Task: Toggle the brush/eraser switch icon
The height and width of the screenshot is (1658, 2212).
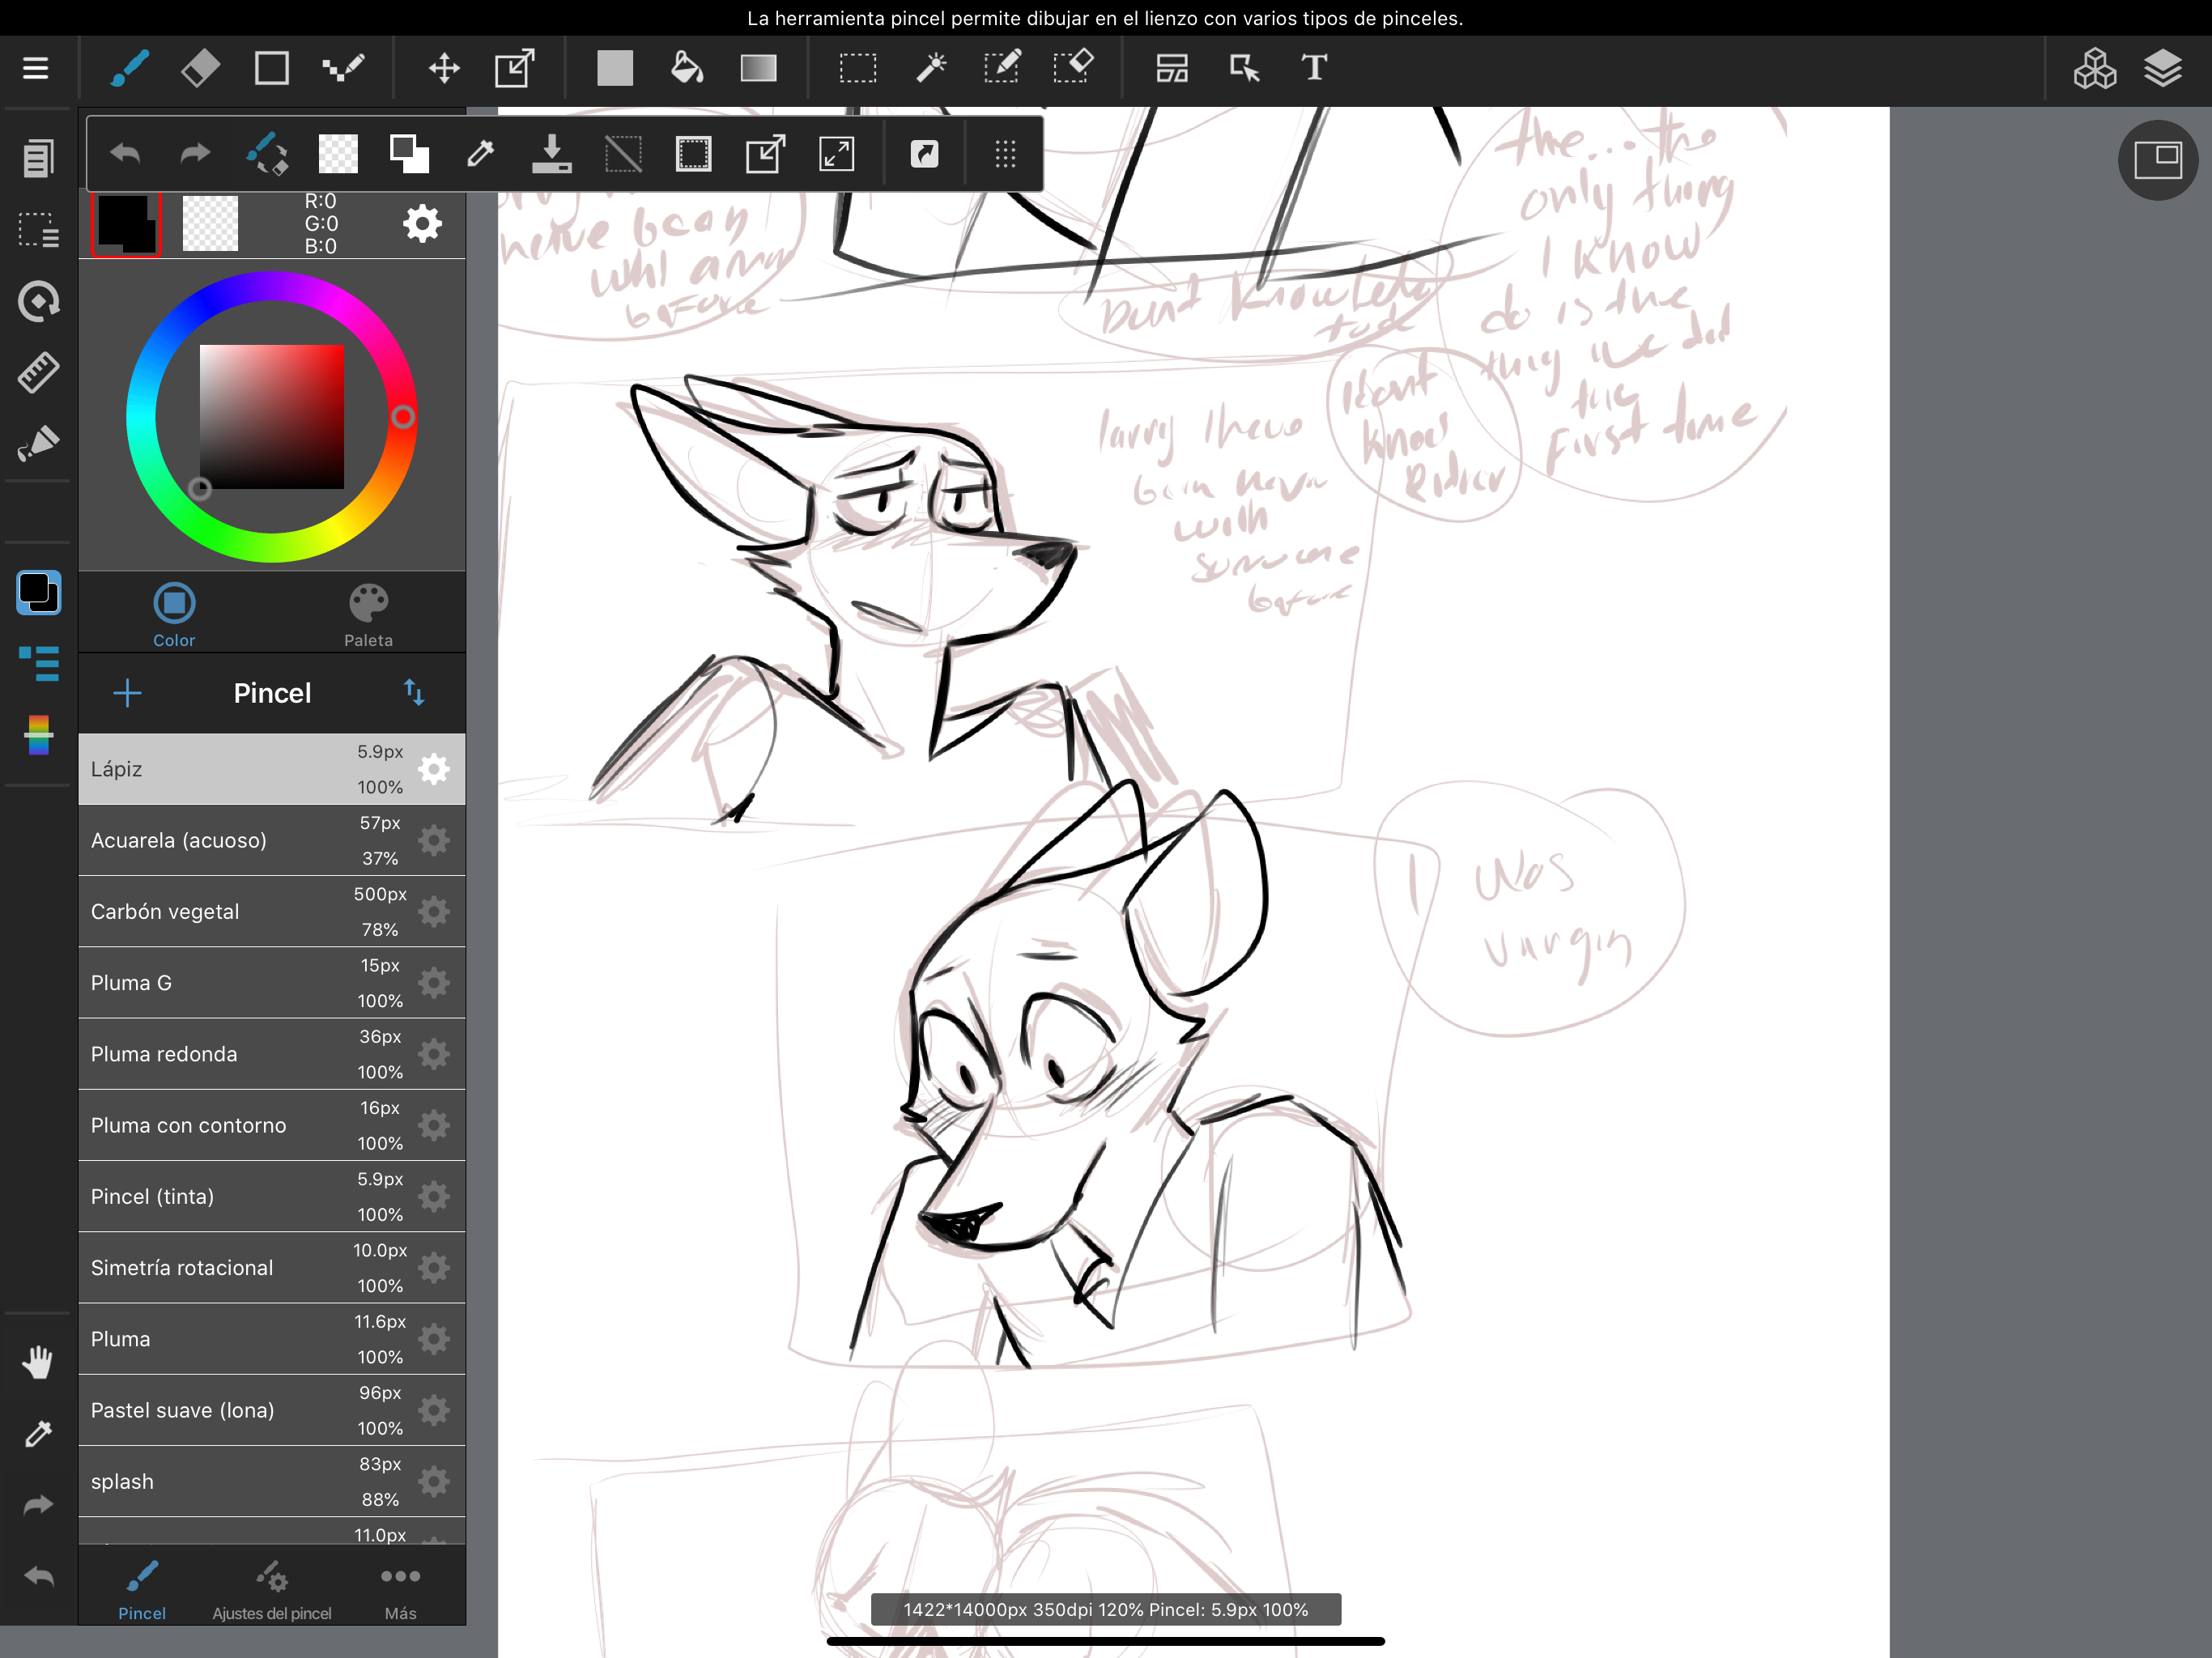Action: pyautogui.click(x=266, y=154)
